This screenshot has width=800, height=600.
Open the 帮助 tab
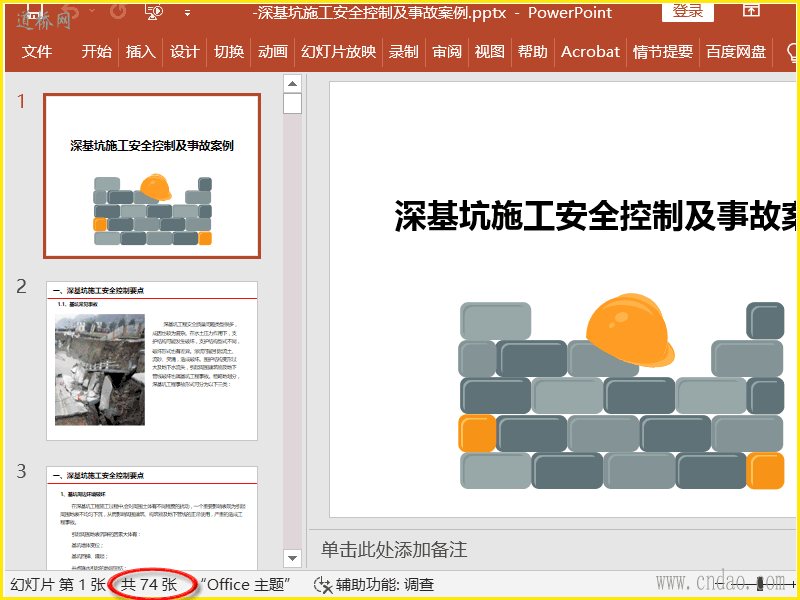point(533,52)
